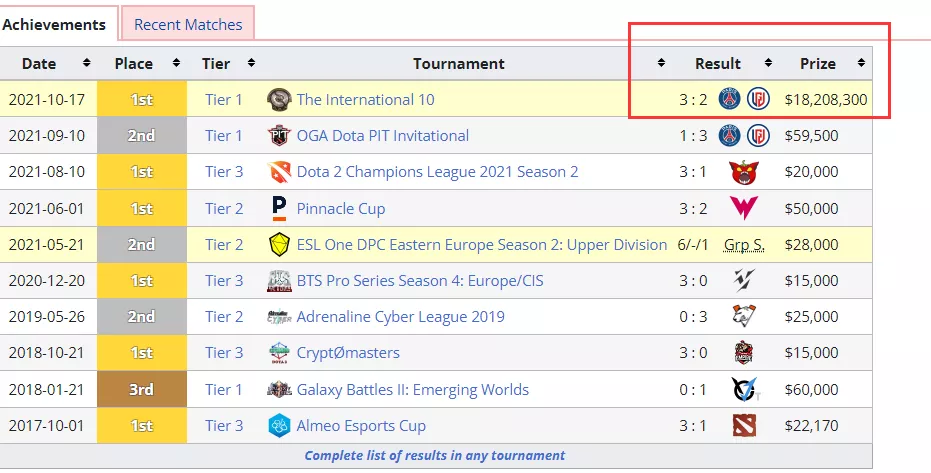Open Tier 1 link for OGA Dota PIT
The image size is (931, 473).
(x=224, y=136)
